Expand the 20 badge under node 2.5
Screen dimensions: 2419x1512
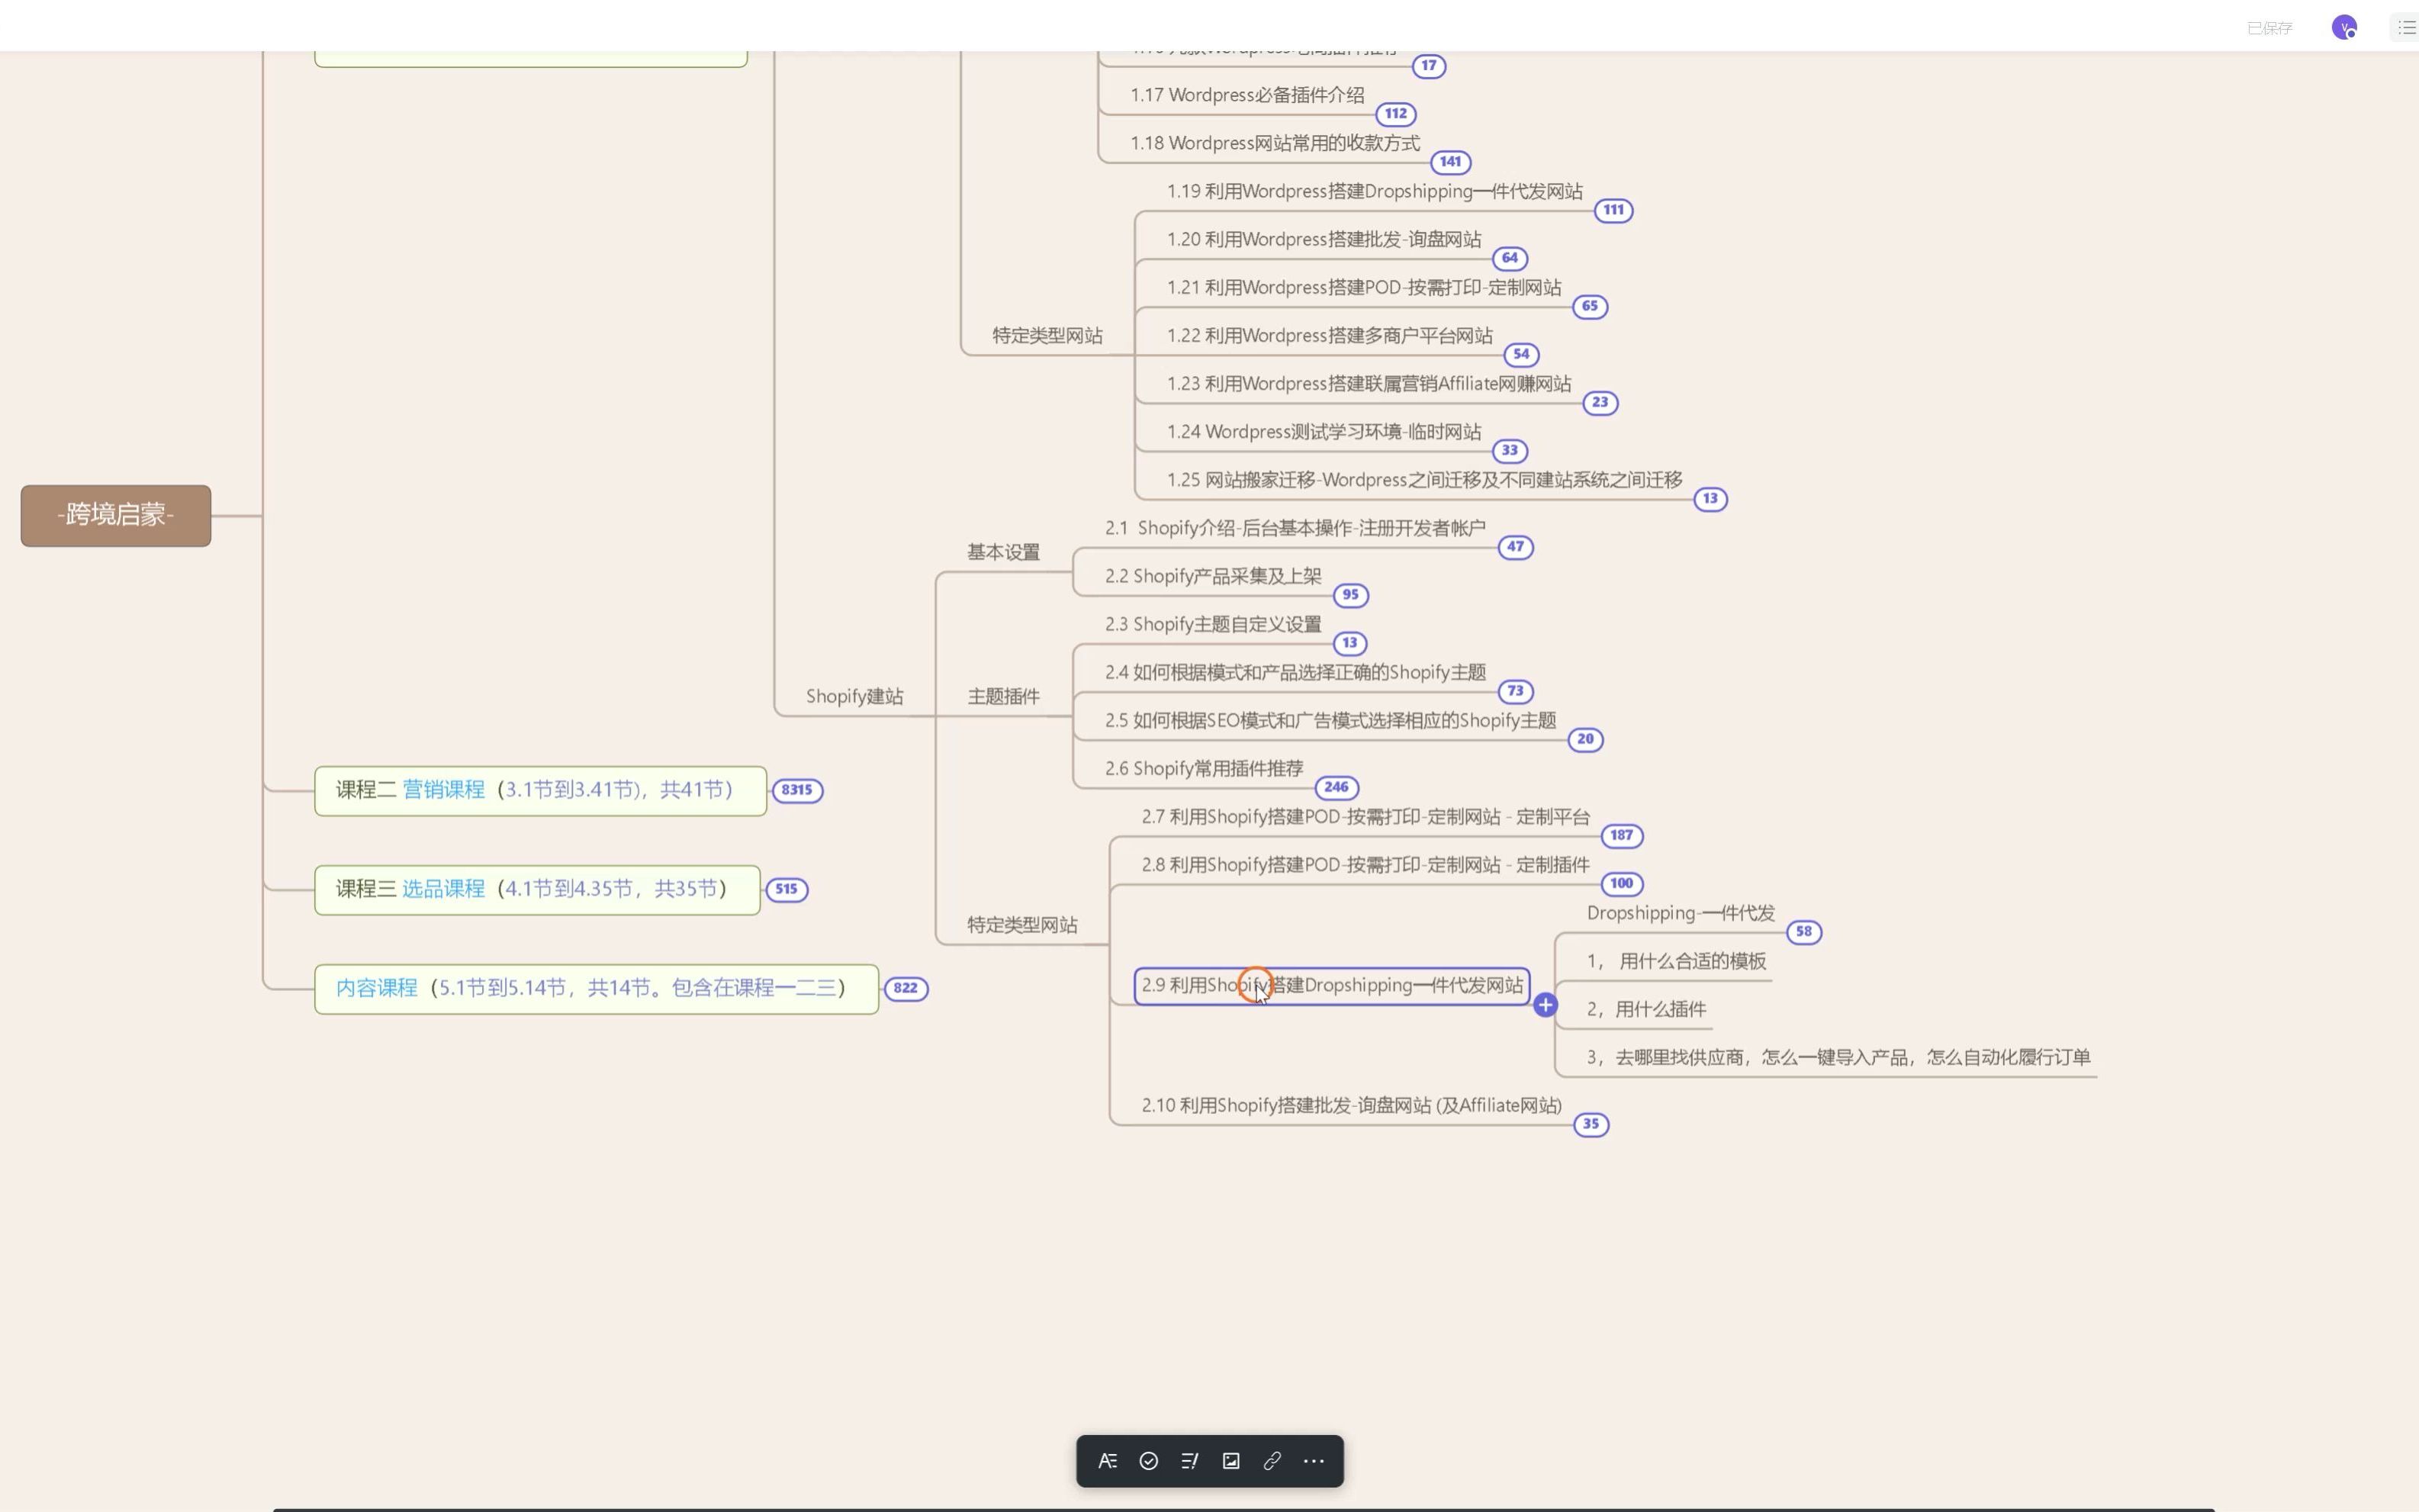(1586, 739)
